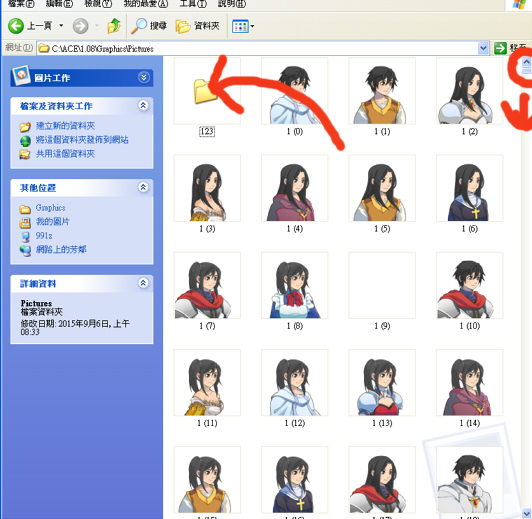532x519 pixels.
Task: Click 將這個資料夾發佈到網站 link
Action: pyautogui.click(x=82, y=140)
